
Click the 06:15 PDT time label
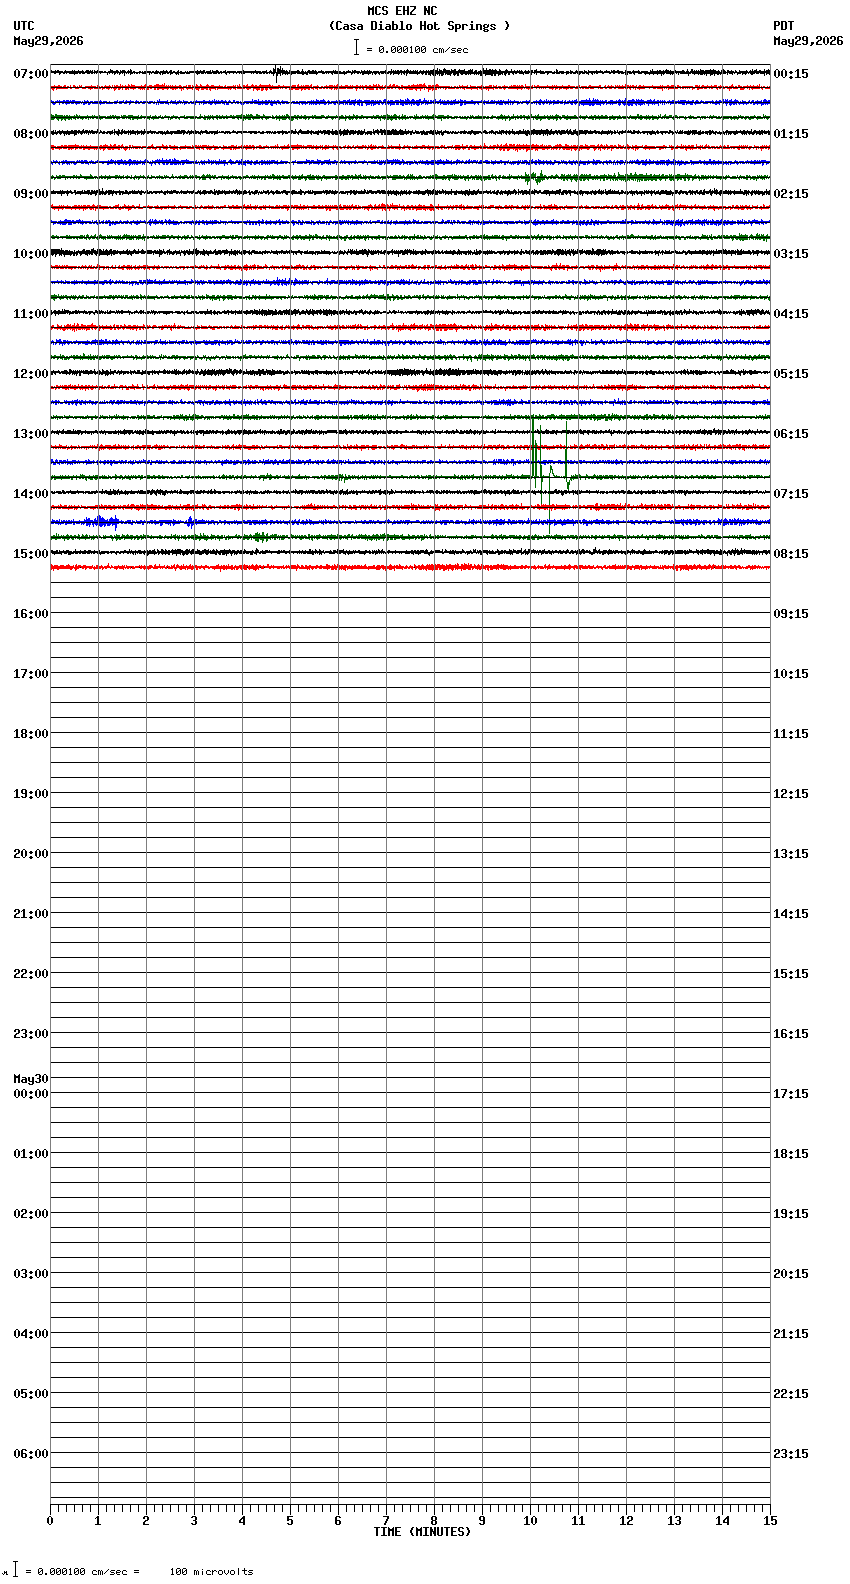[791, 433]
